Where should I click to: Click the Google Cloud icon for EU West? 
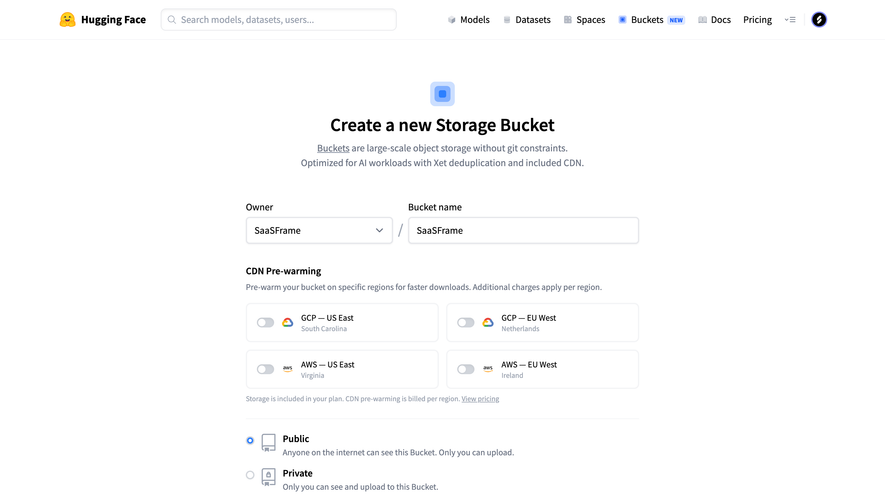tap(488, 322)
